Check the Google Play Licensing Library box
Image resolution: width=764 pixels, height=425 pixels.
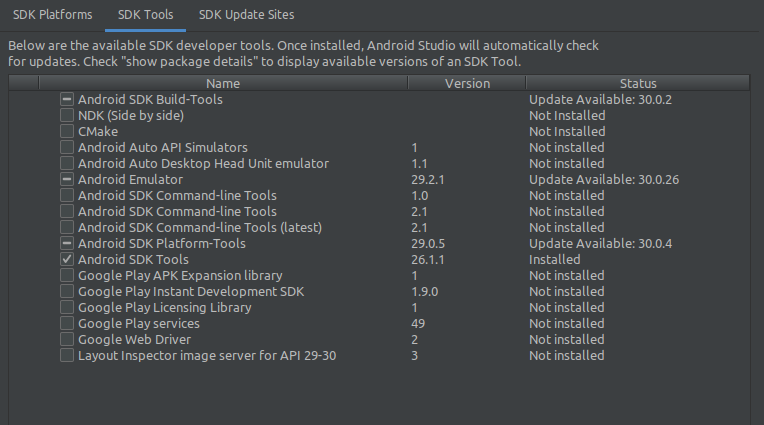[67, 308]
